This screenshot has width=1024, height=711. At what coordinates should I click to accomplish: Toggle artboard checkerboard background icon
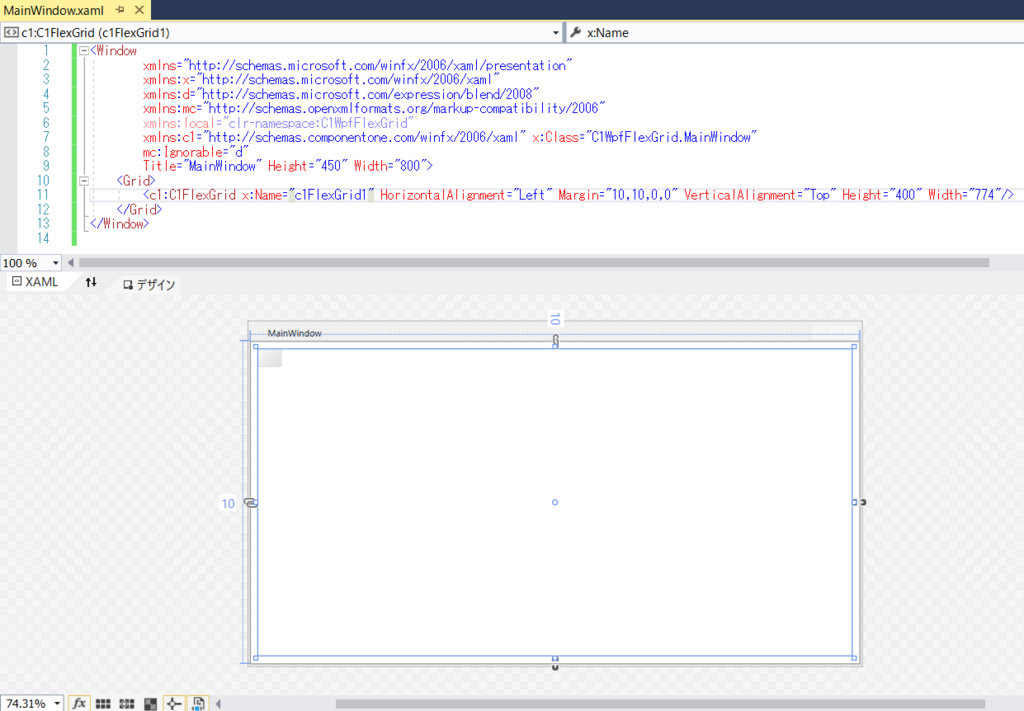[x=150, y=703]
